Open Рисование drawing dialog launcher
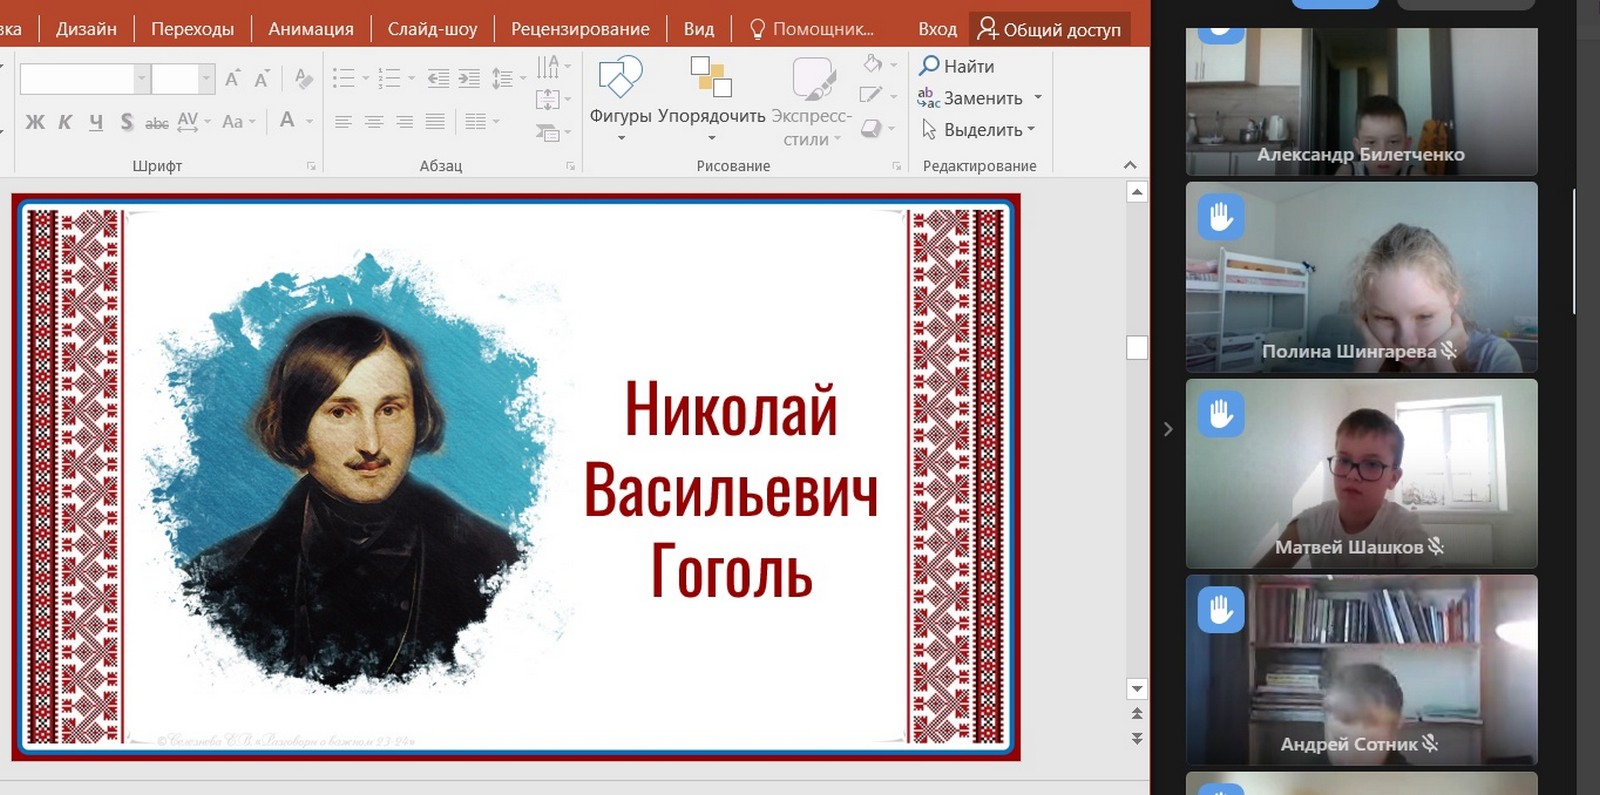This screenshot has height=795, width=1600. click(896, 166)
